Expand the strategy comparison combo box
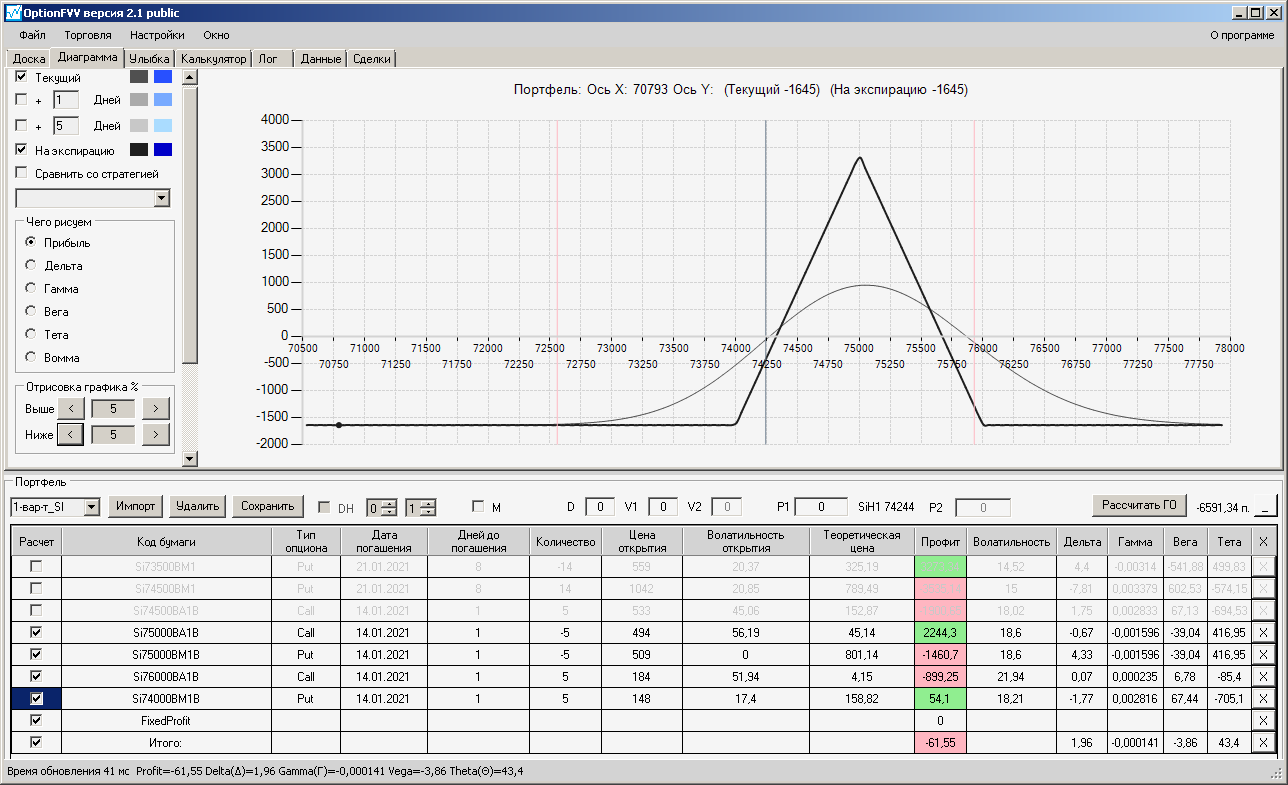 coord(162,199)
